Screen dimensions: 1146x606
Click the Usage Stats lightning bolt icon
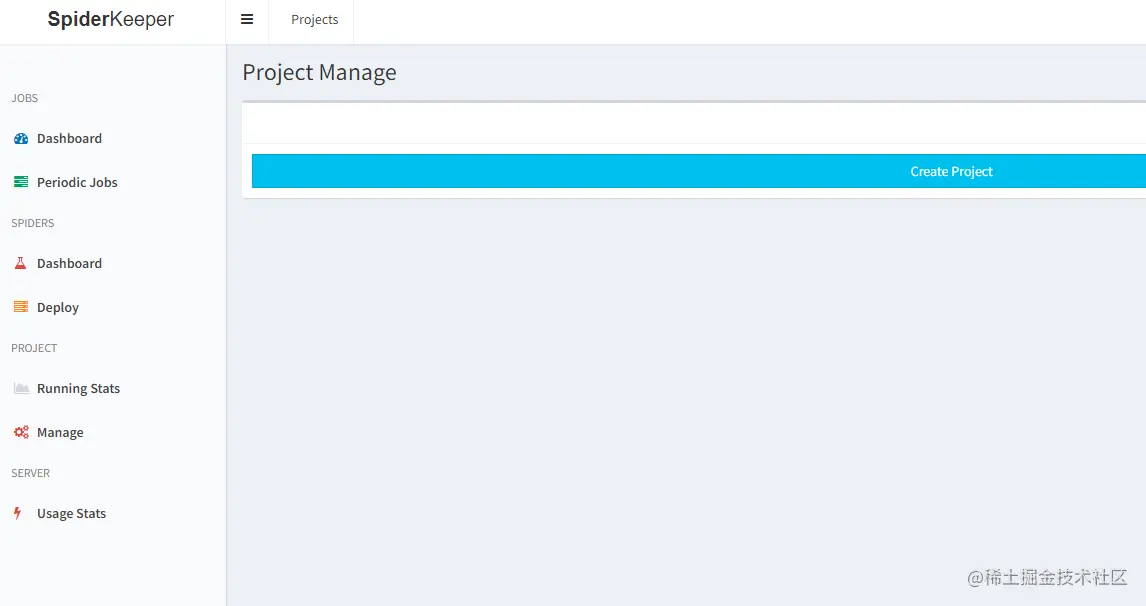18,513
